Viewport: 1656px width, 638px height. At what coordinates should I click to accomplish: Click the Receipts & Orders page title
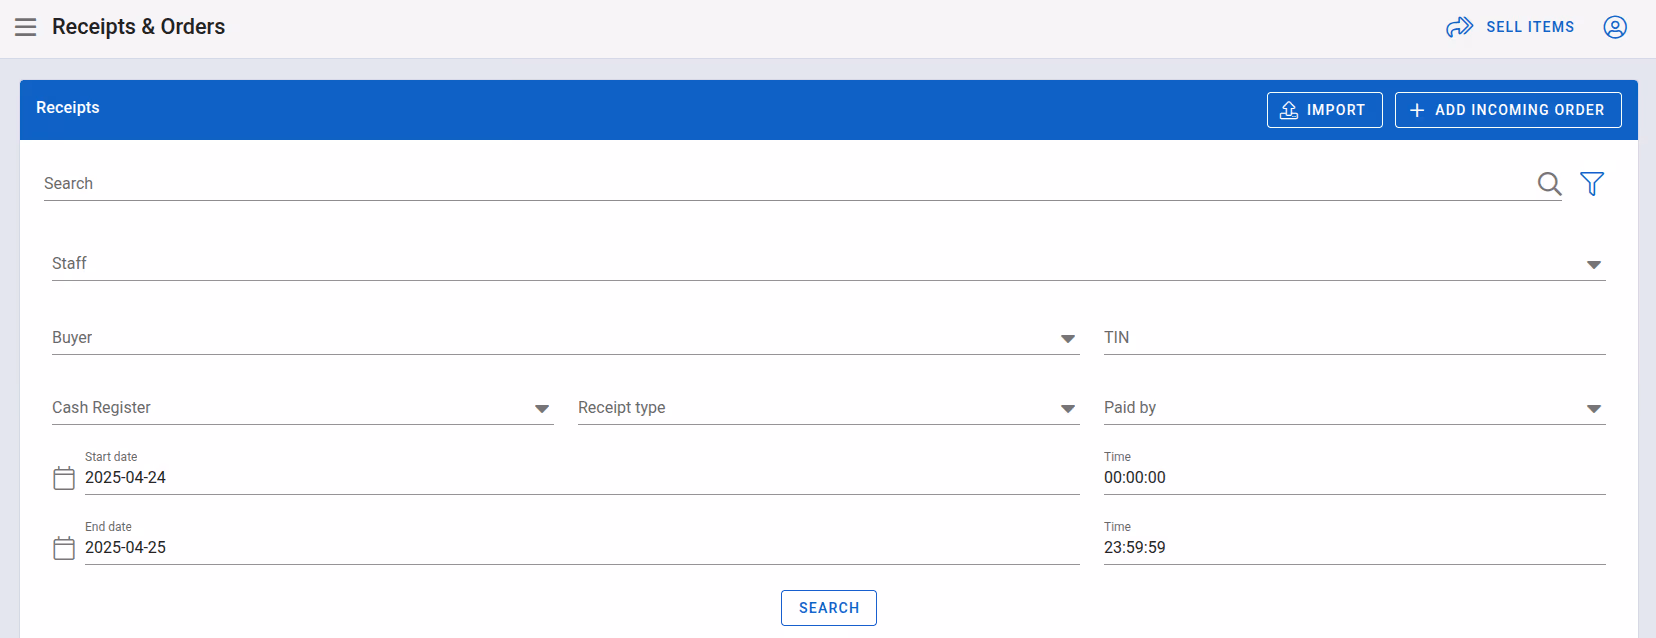(139, 27)
